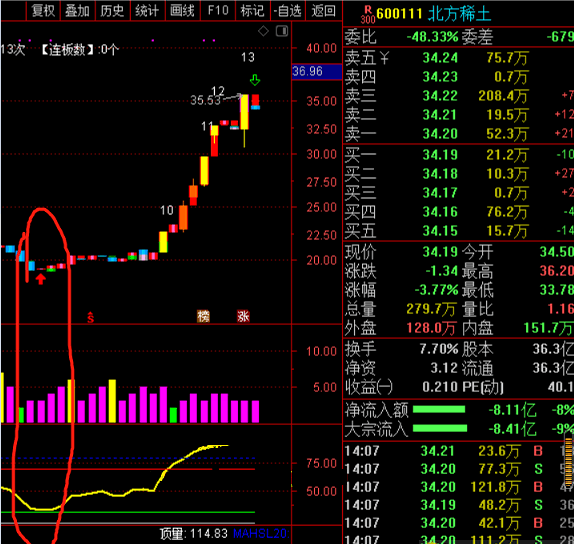Click 买四 price 34.16
The height and width of the screenshot is (544, 574).
coord(440,212)
